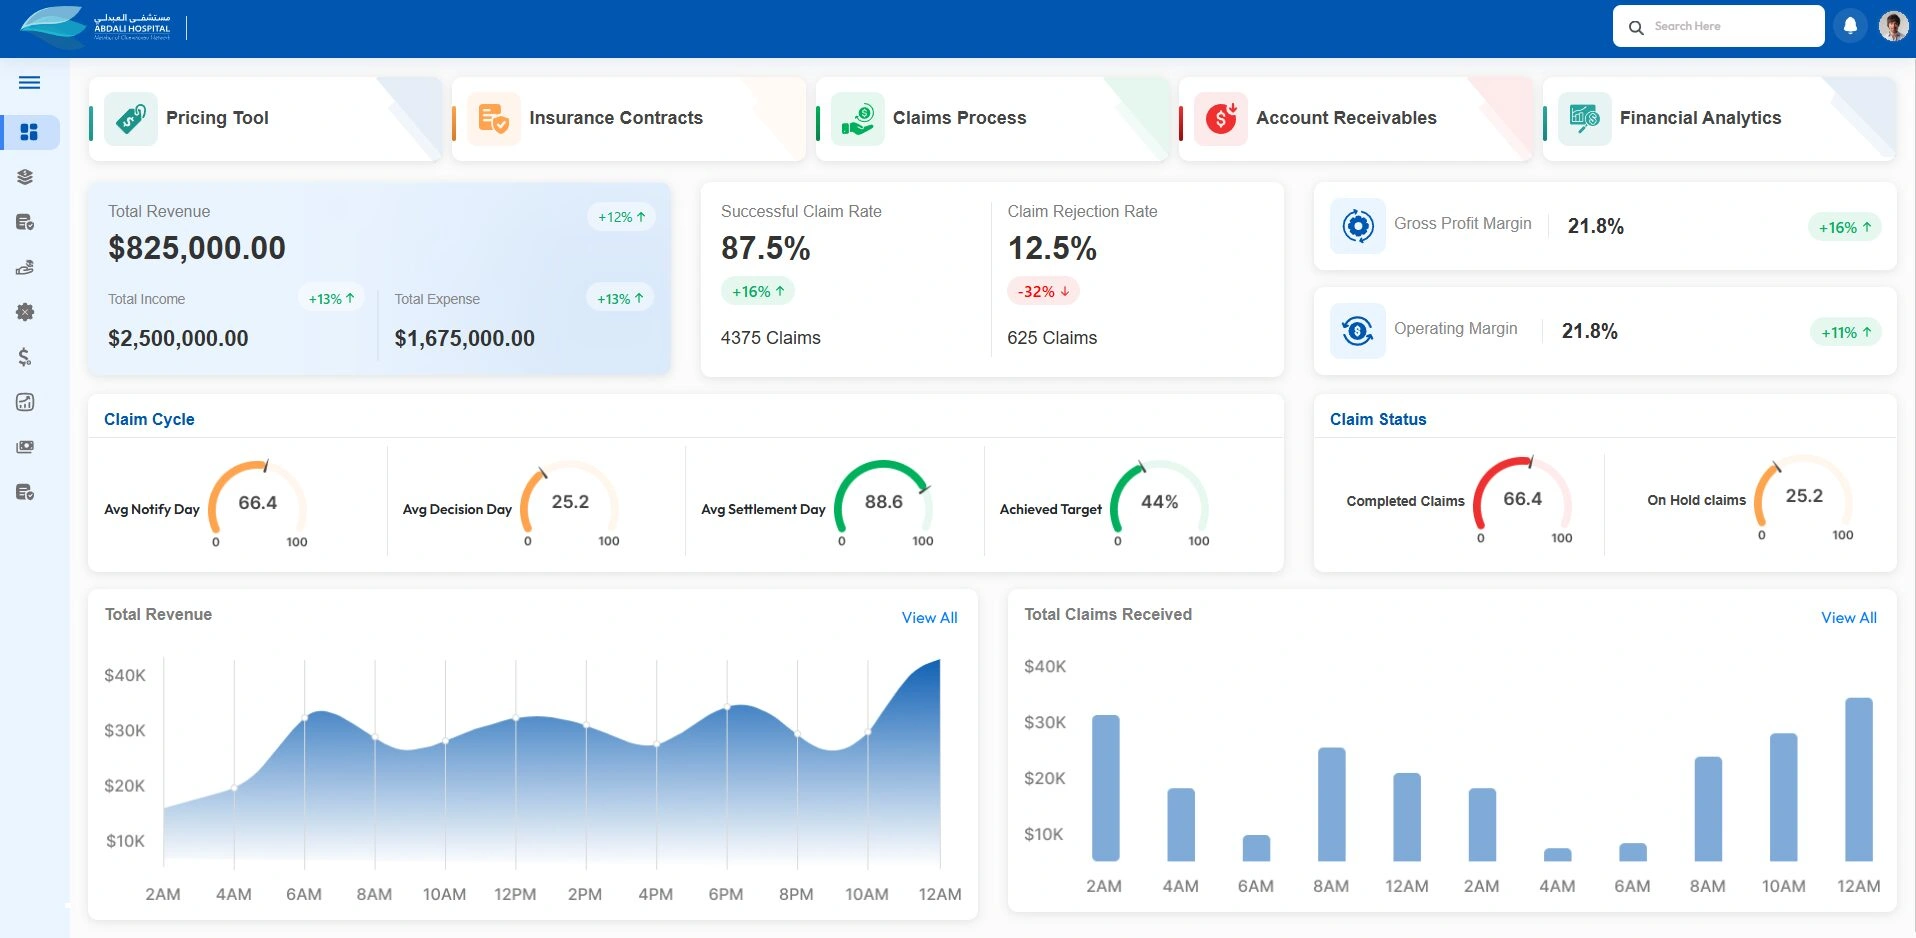Image resolution: width=1916 pixels, height=938 pixels.
Task: Click the dollar sign sidebar icon
Action: [x=25, y=357]
